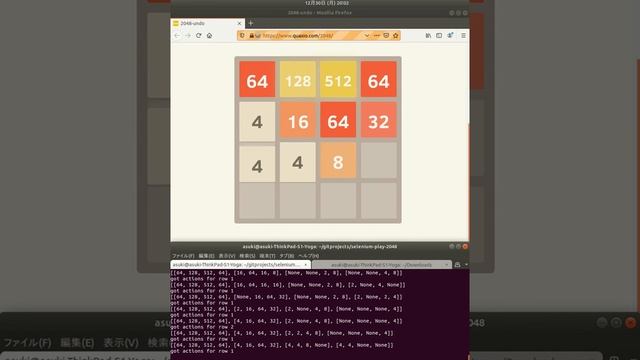This screenshot has height=360, width=640.
Task: Click the Firefox back arrow button
Action: click(177, 36)
